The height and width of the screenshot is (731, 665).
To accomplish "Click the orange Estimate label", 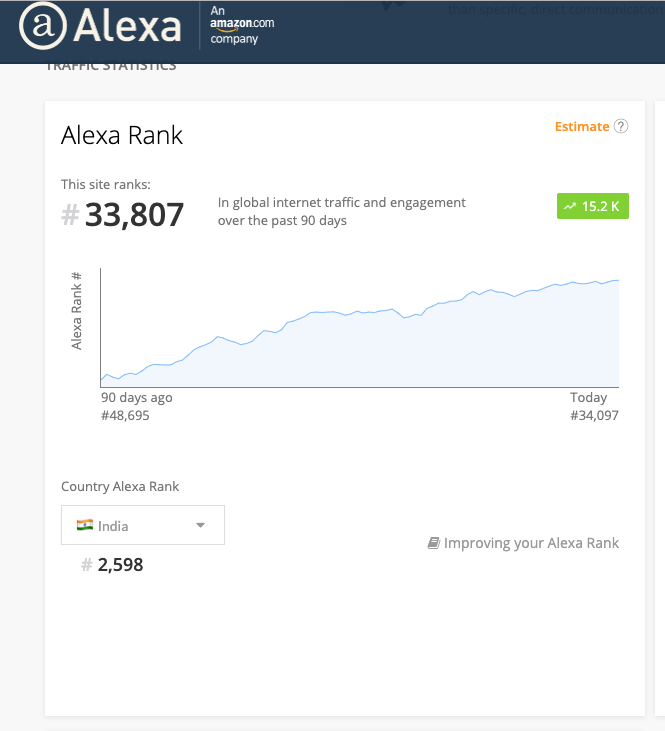I will [x=581, y=126].
